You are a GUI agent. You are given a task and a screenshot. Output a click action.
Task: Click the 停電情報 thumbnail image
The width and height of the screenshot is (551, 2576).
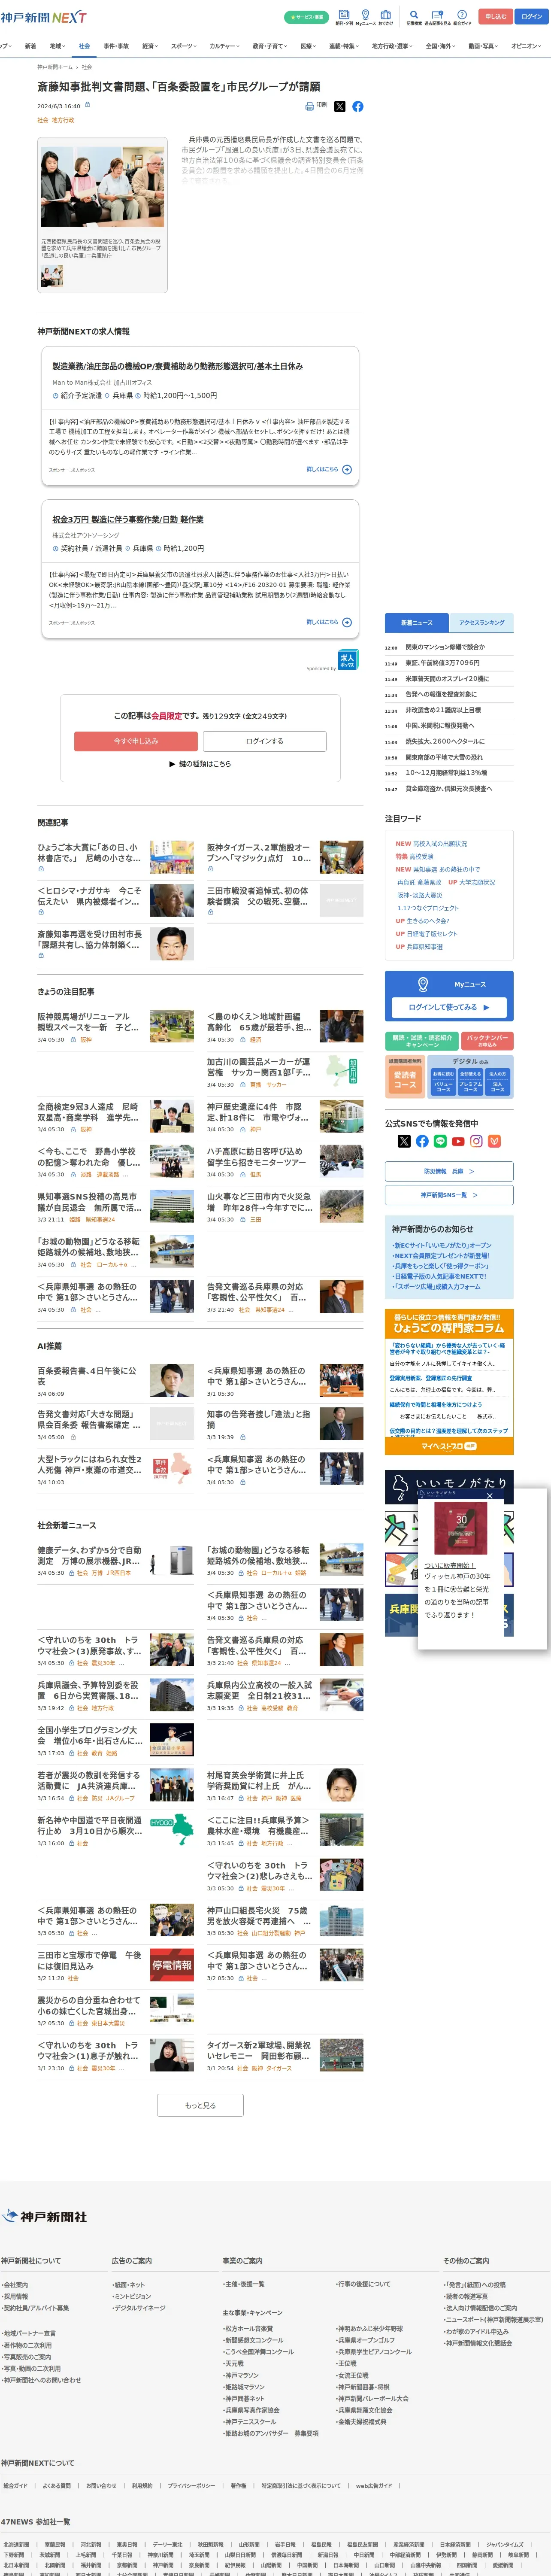click(x=172, y=1965)
